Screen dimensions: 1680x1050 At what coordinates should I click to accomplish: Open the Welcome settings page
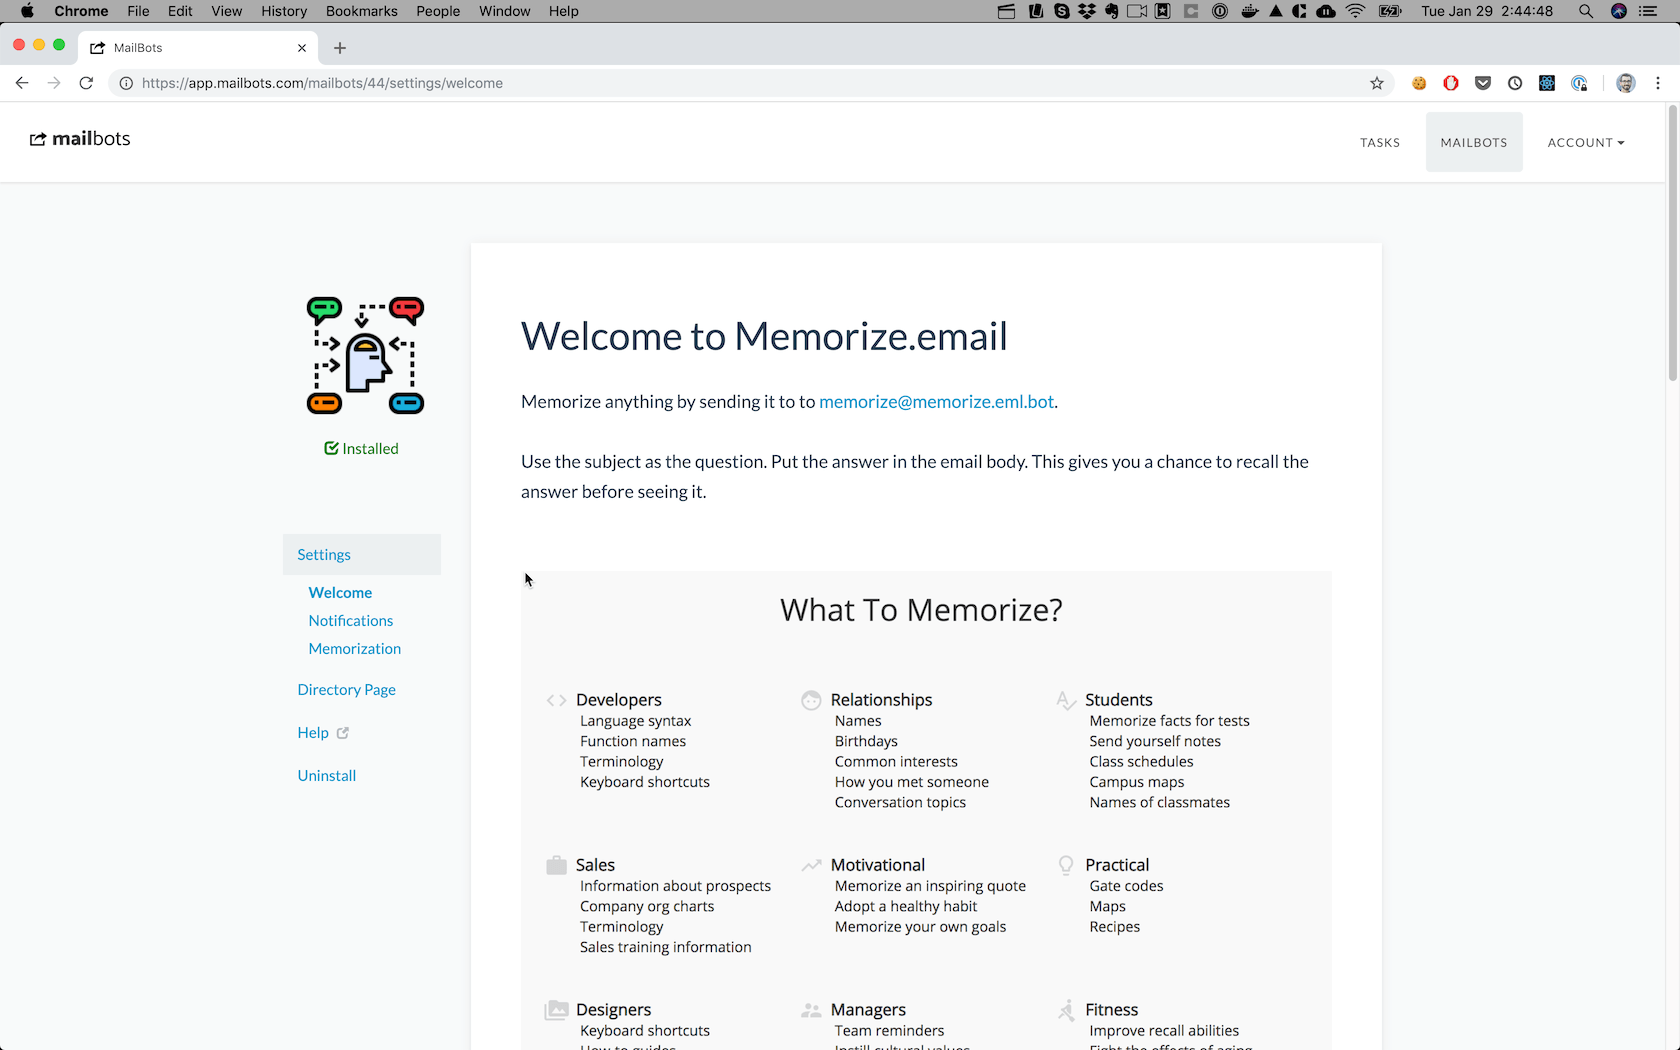point(340,593)
